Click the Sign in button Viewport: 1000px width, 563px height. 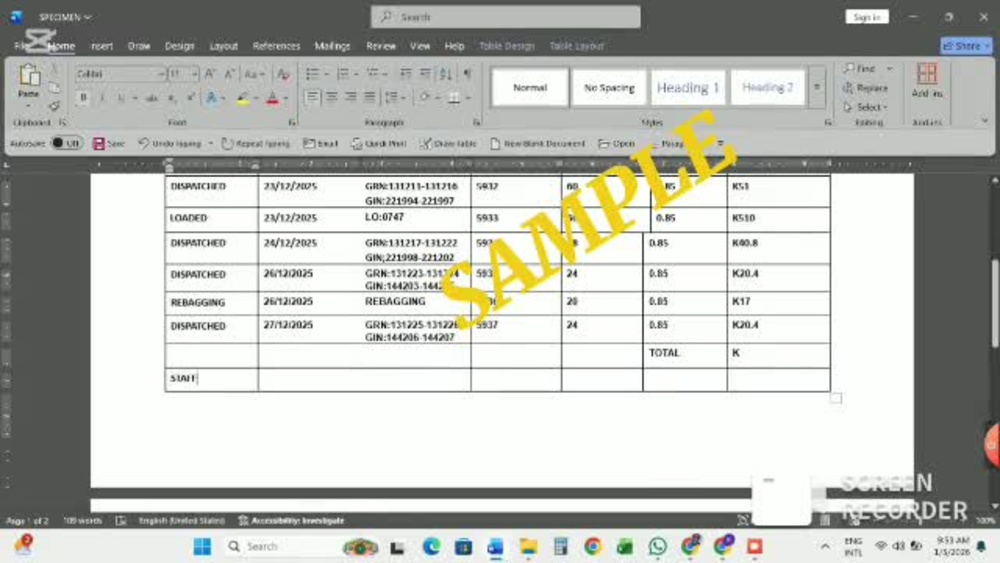point(867,17)
